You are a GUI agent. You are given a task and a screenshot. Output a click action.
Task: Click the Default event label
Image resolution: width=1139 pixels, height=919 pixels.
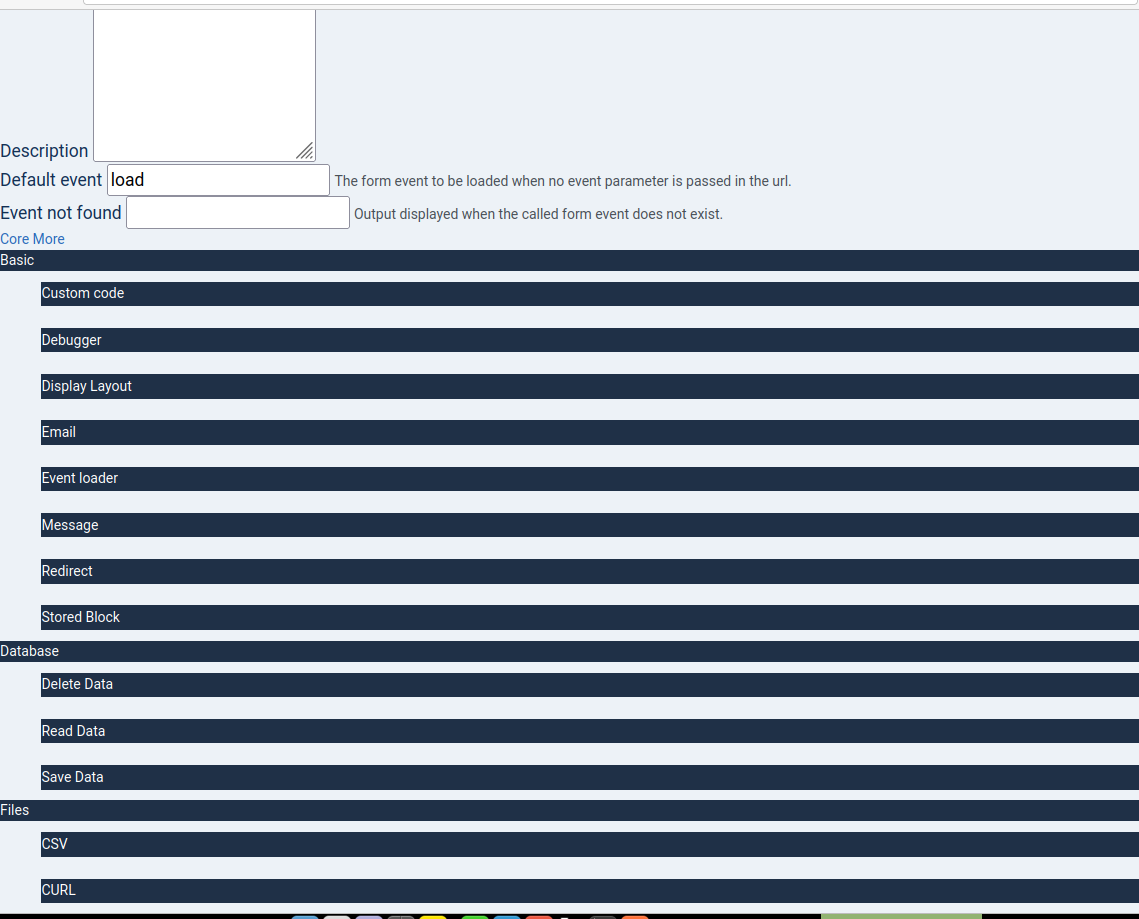point(51,180)
